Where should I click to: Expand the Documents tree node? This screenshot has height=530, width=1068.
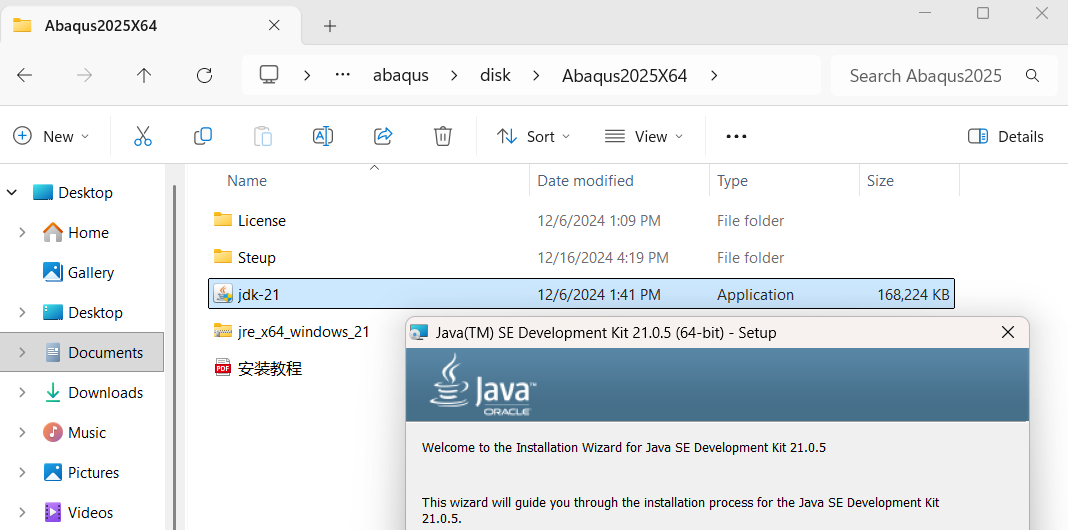click(x=22, y=352)
